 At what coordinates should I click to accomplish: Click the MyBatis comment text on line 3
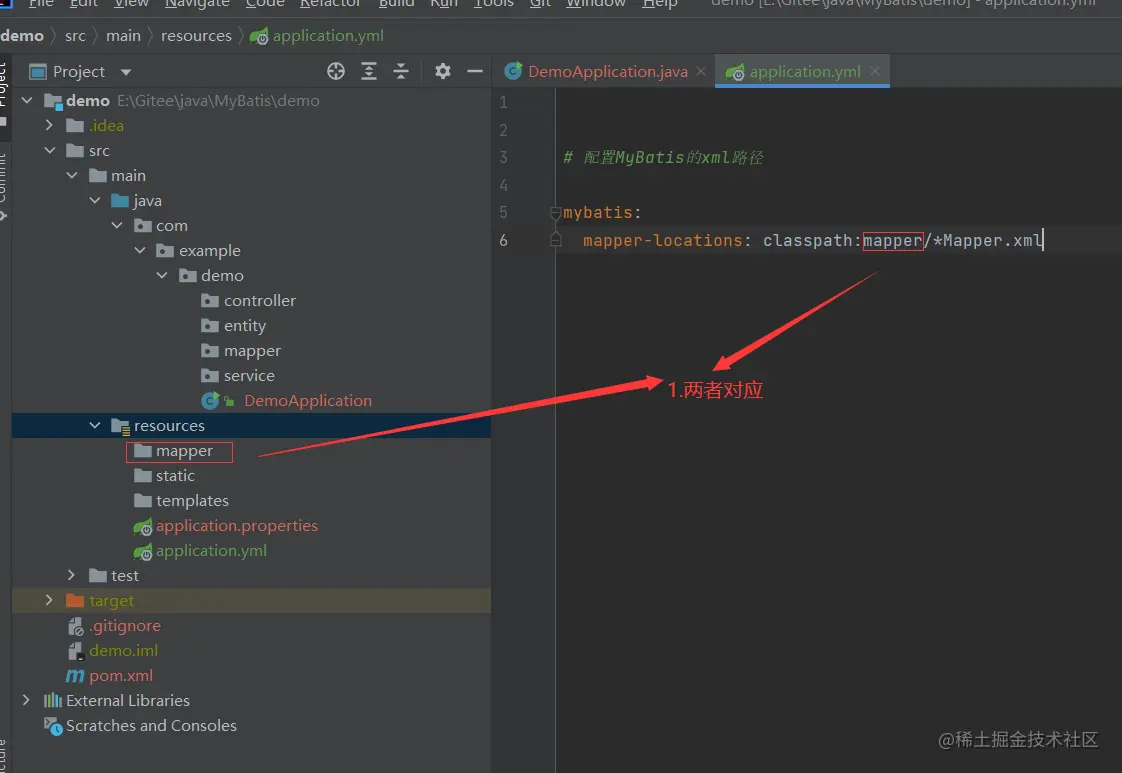(x=663, y=157)
